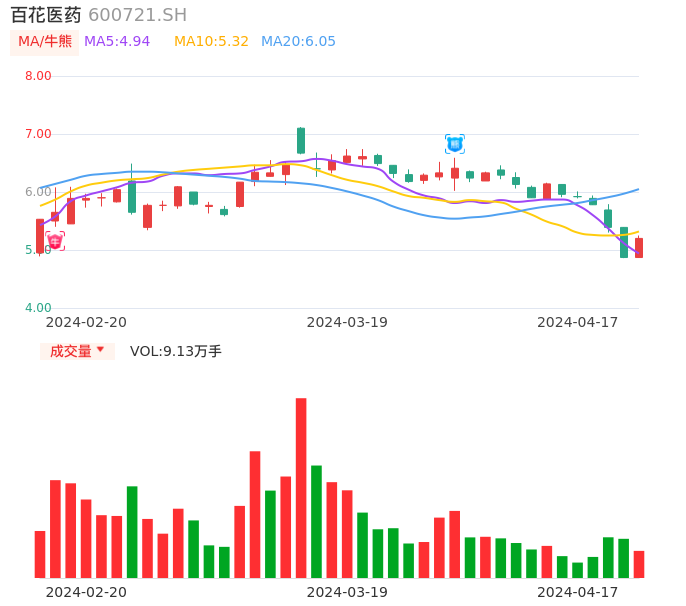Click 2024-03-19 date under candlestick chart
This screenshot has height=606, width=686.
tap(347, 322)
